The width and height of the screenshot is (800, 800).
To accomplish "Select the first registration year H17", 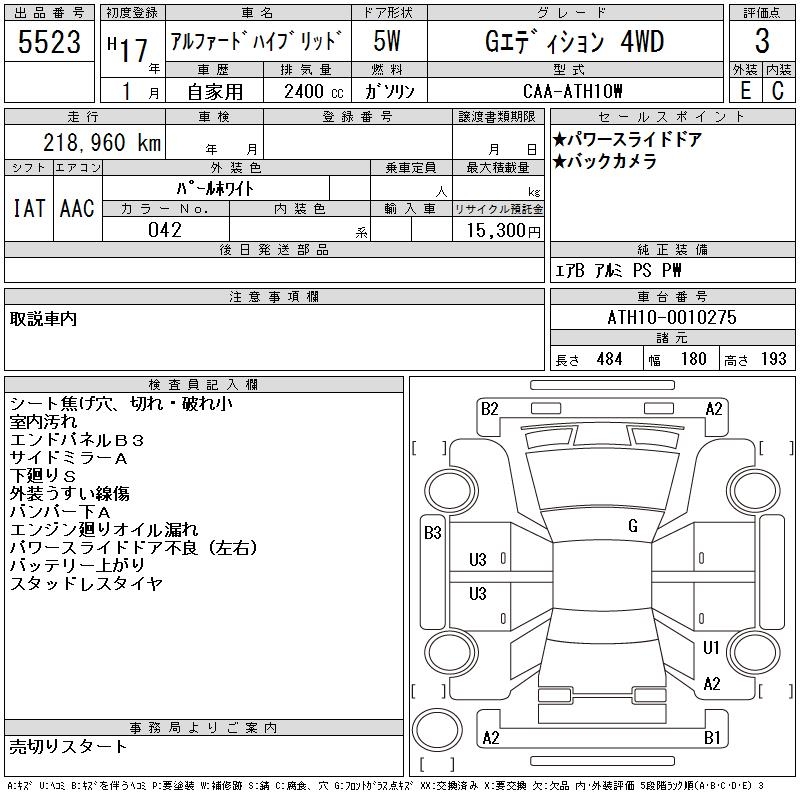I will [x=128, y=48].
